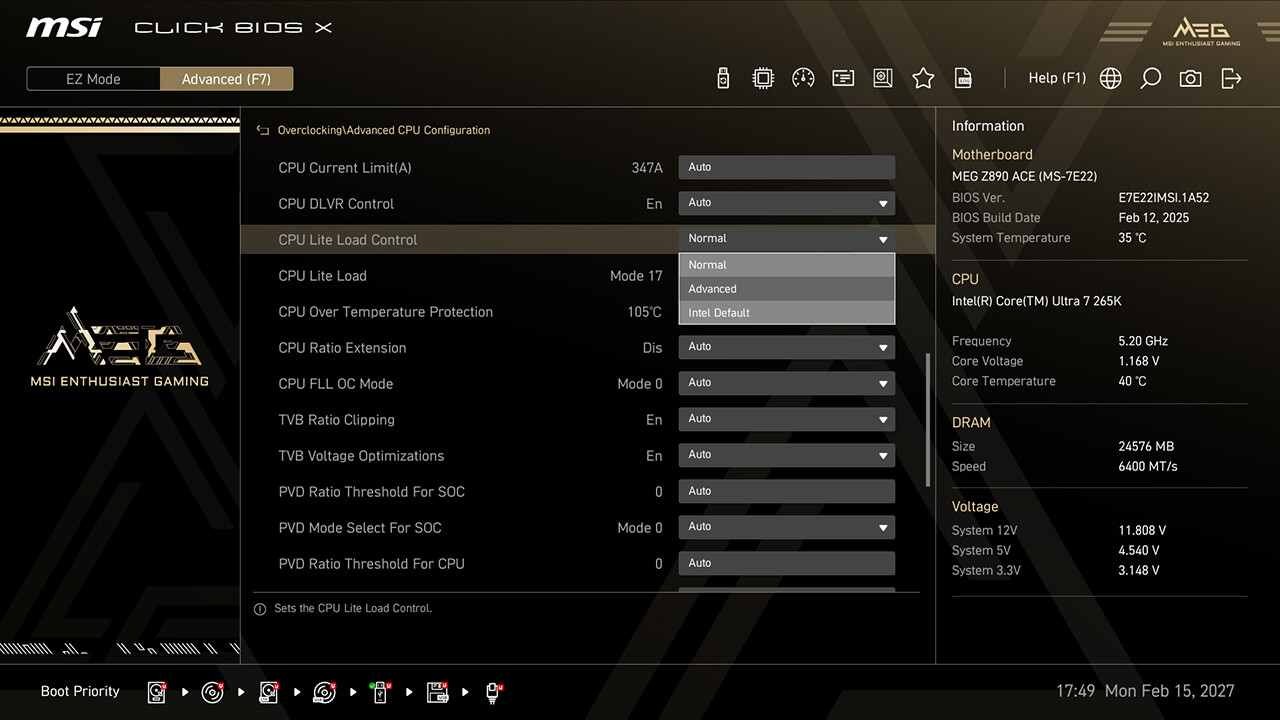
Task: Click the CPU chip icon in toolbar
Action: (763, 78)
